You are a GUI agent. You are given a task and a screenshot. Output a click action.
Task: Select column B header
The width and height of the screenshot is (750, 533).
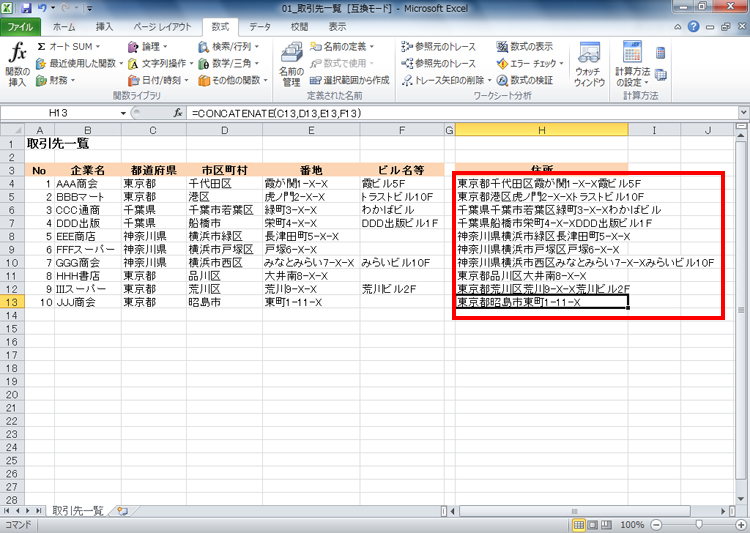(x=88, y=130)
